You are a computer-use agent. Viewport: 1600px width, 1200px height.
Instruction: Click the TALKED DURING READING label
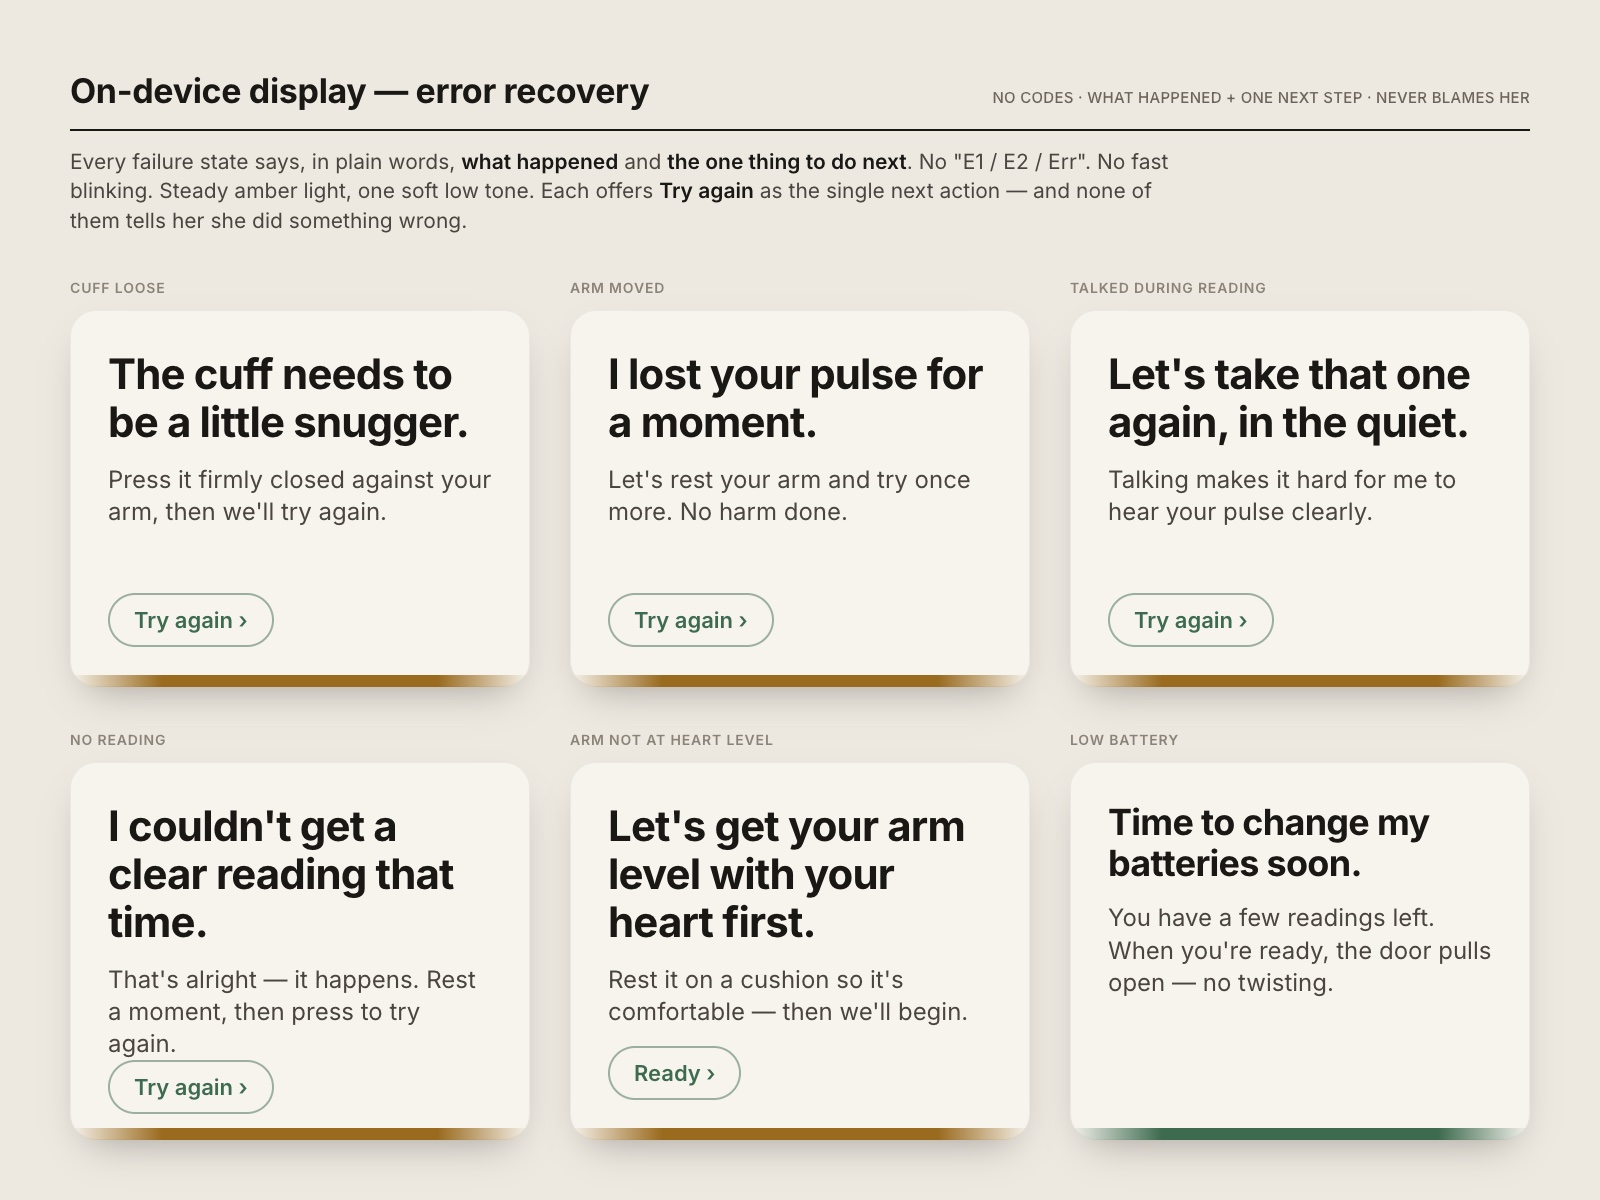click(x=1168, y=288)
